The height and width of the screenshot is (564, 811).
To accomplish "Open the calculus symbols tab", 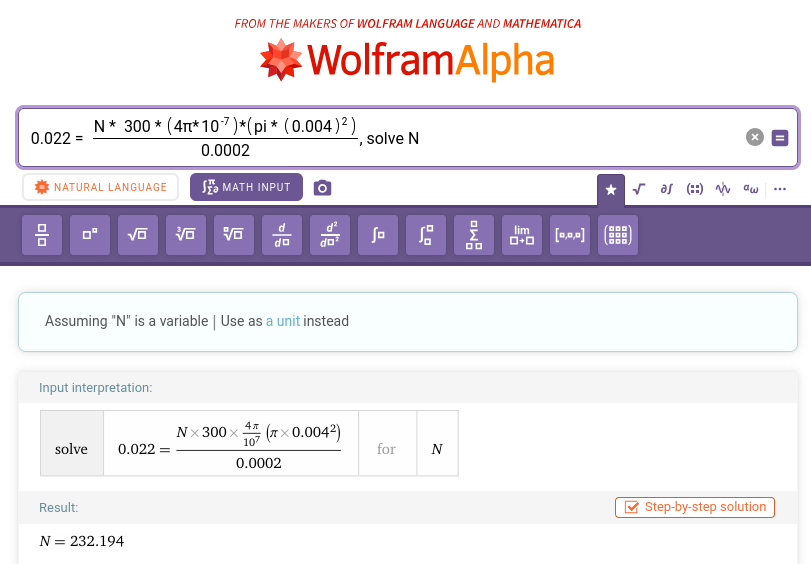I will (x=667, y=189).
